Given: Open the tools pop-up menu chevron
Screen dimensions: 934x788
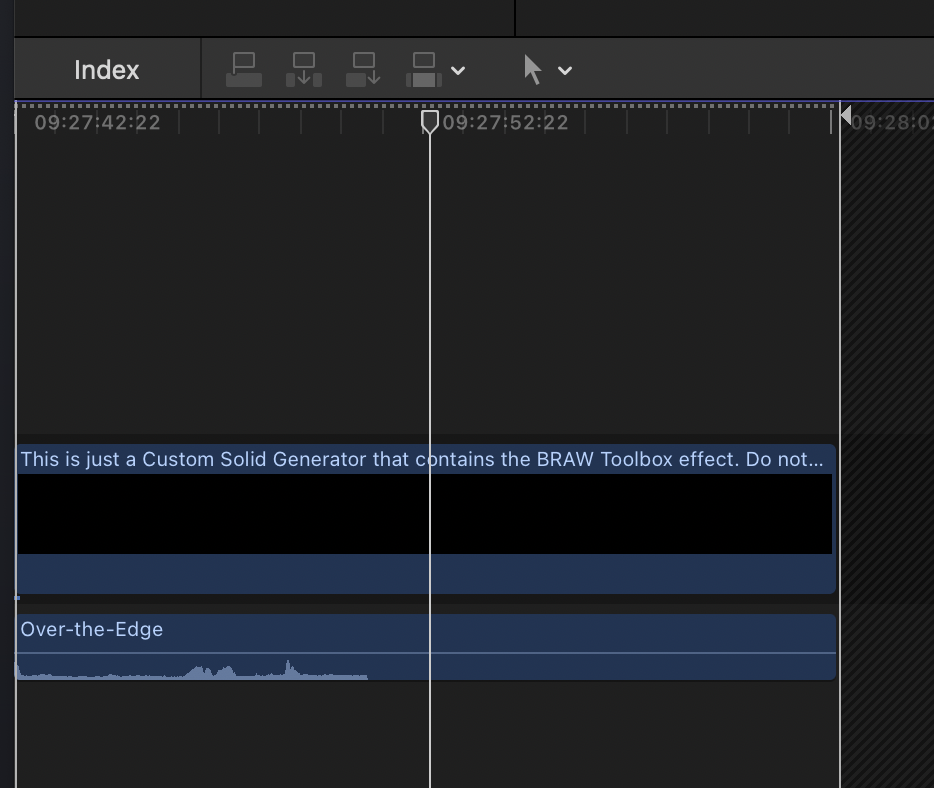Looking at the screenshot, I should pos(565,71).
